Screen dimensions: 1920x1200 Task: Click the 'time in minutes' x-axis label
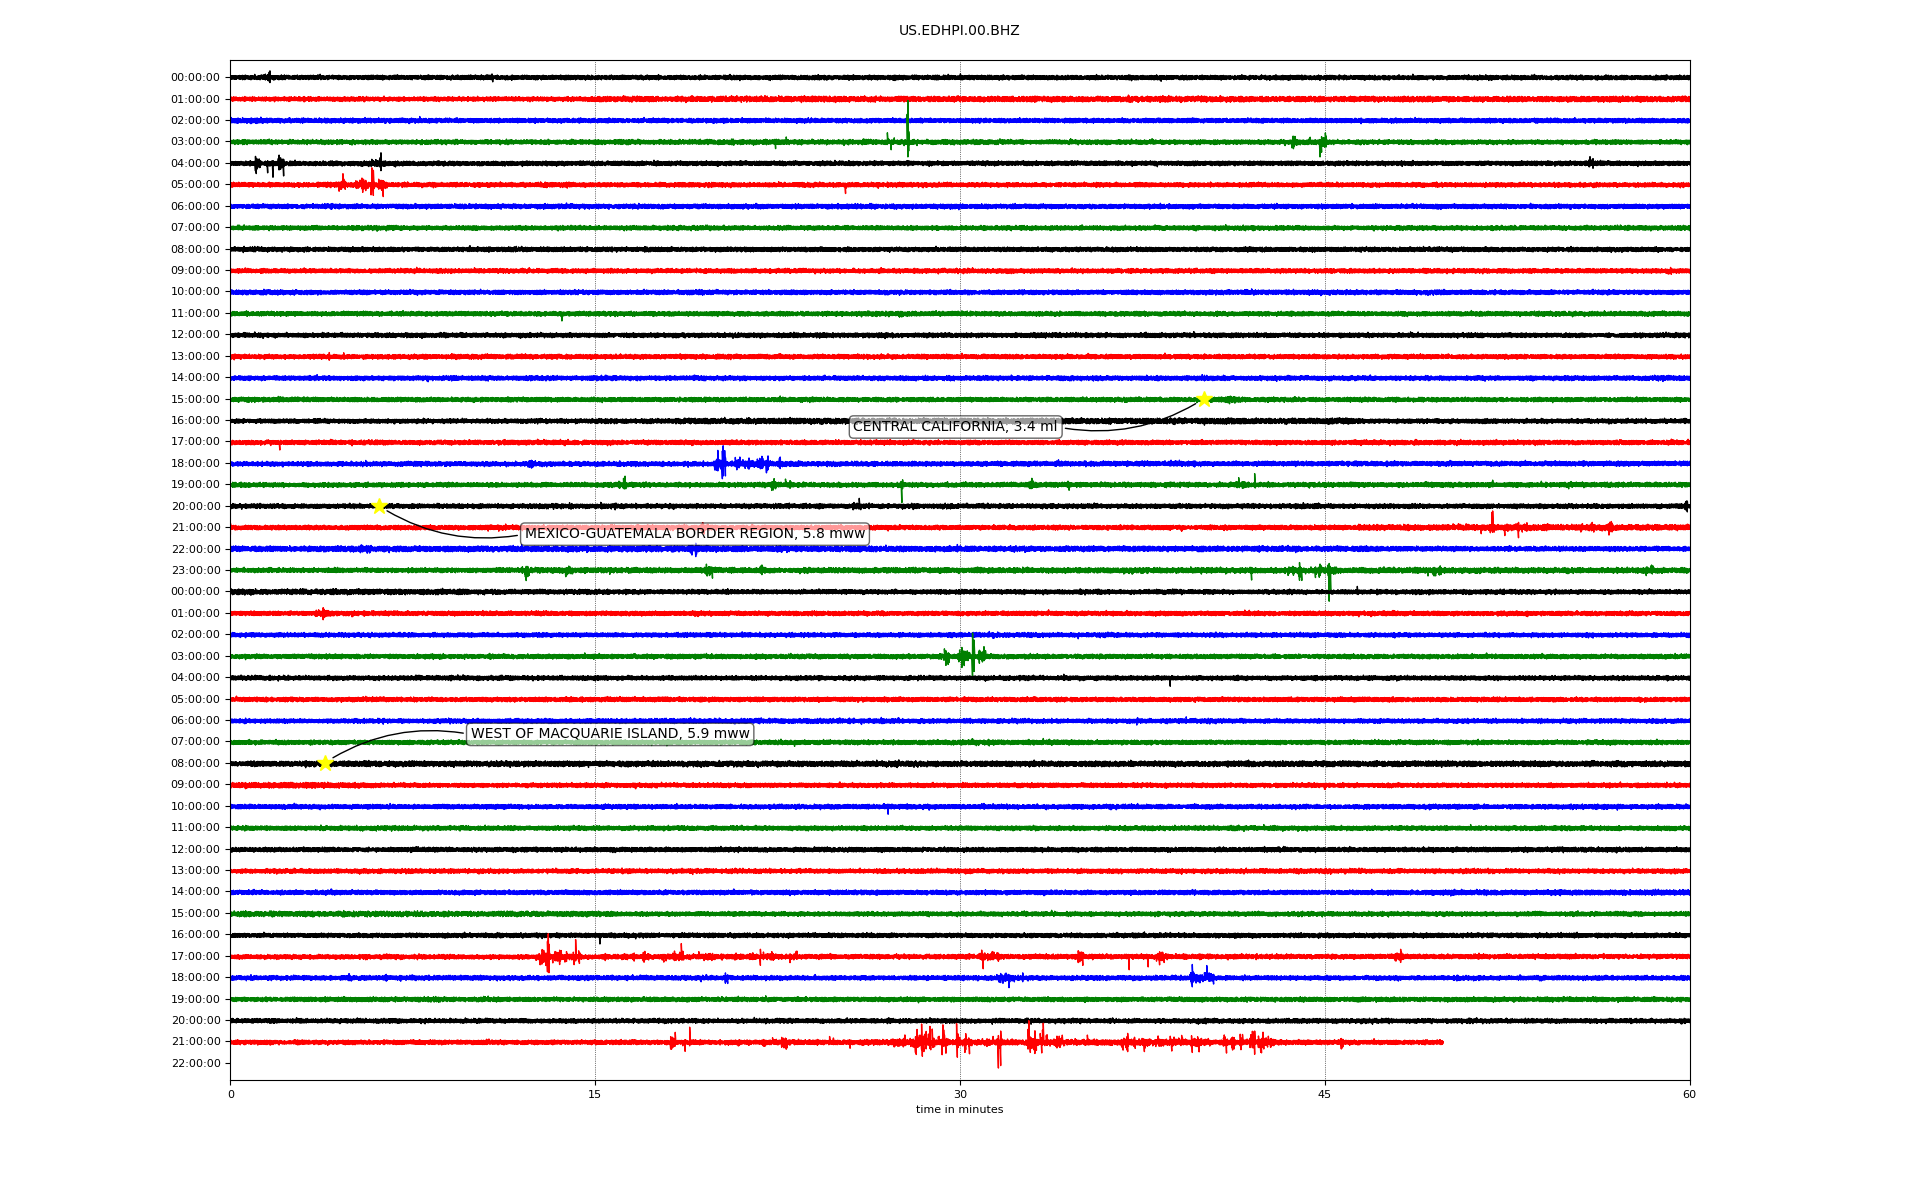959,1109
